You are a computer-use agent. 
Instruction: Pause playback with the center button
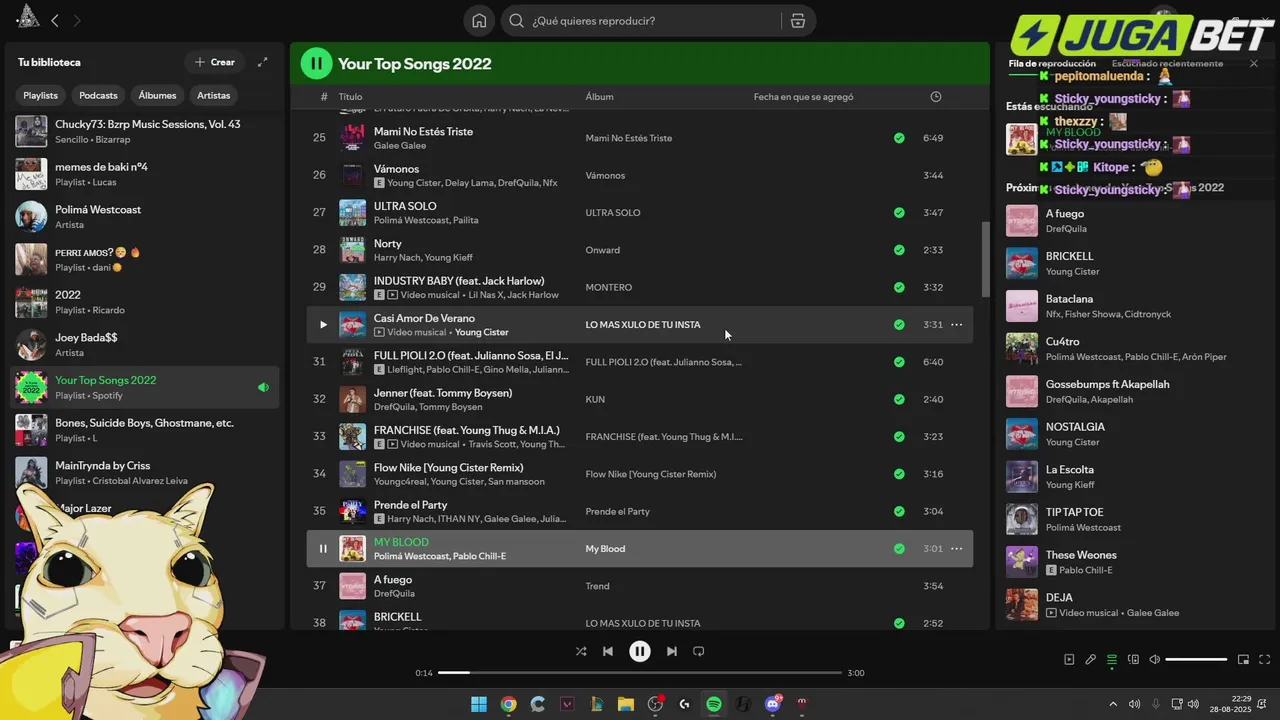click(640, 651)
